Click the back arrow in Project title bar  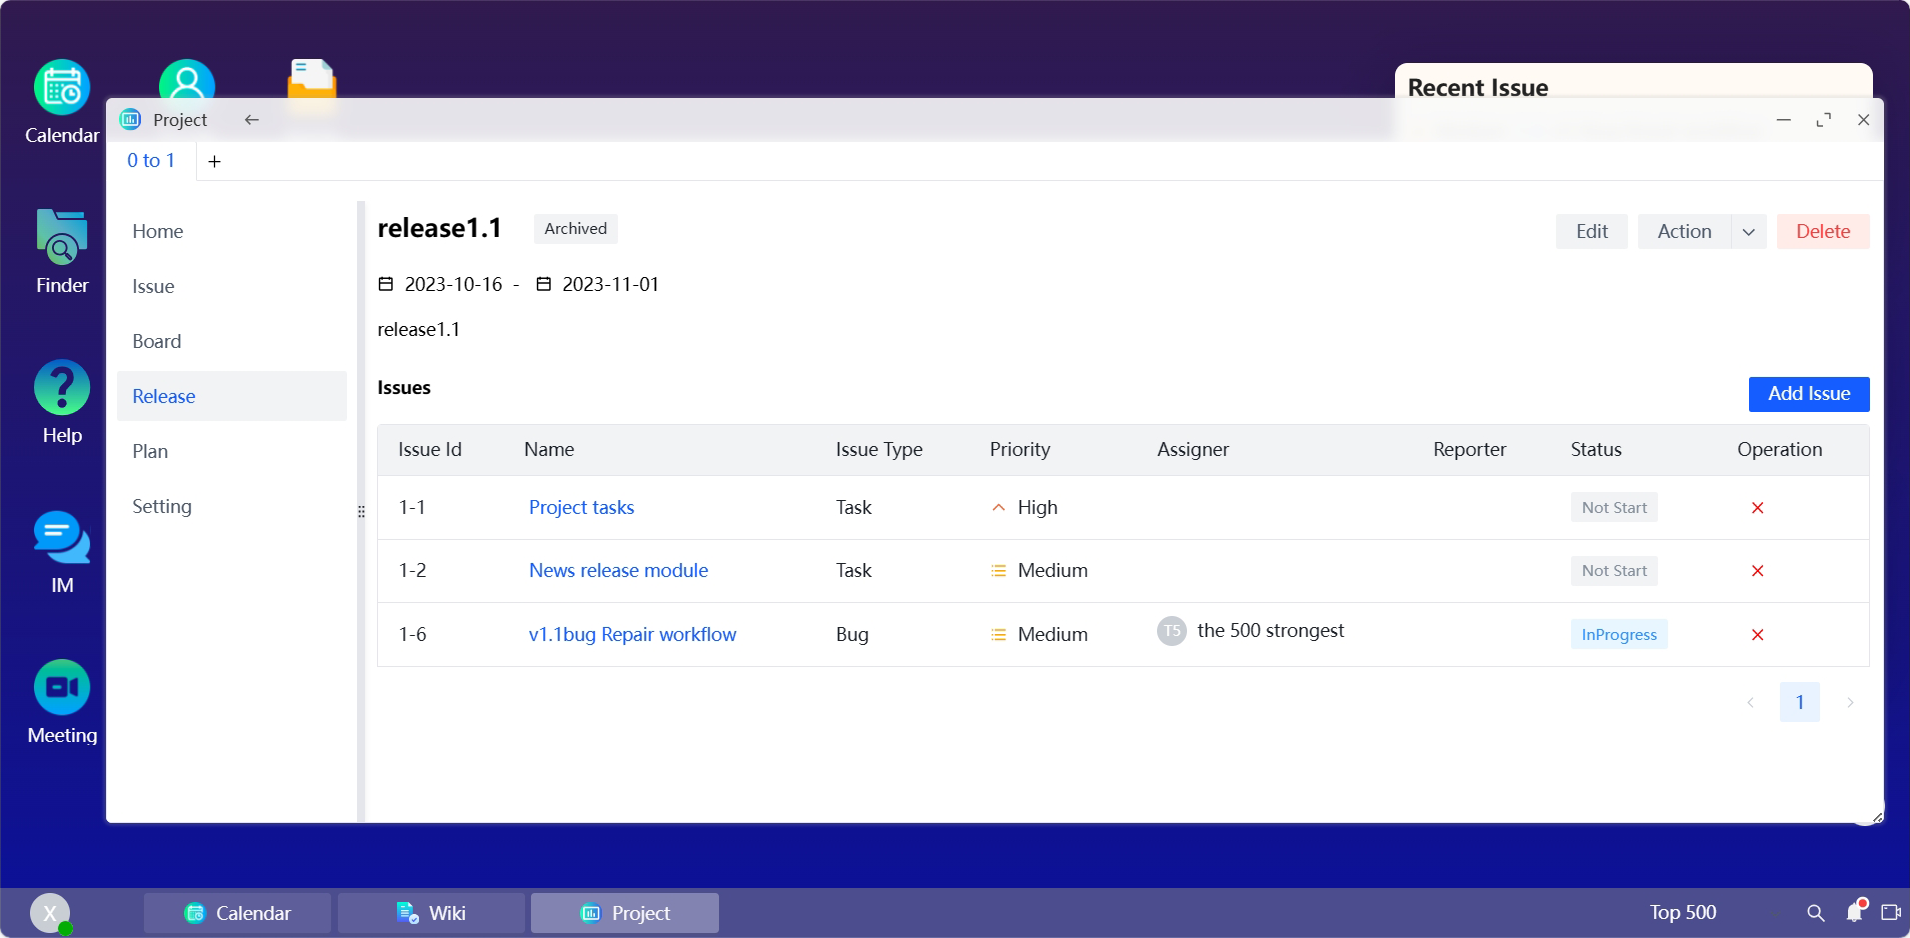coord(252,120)
